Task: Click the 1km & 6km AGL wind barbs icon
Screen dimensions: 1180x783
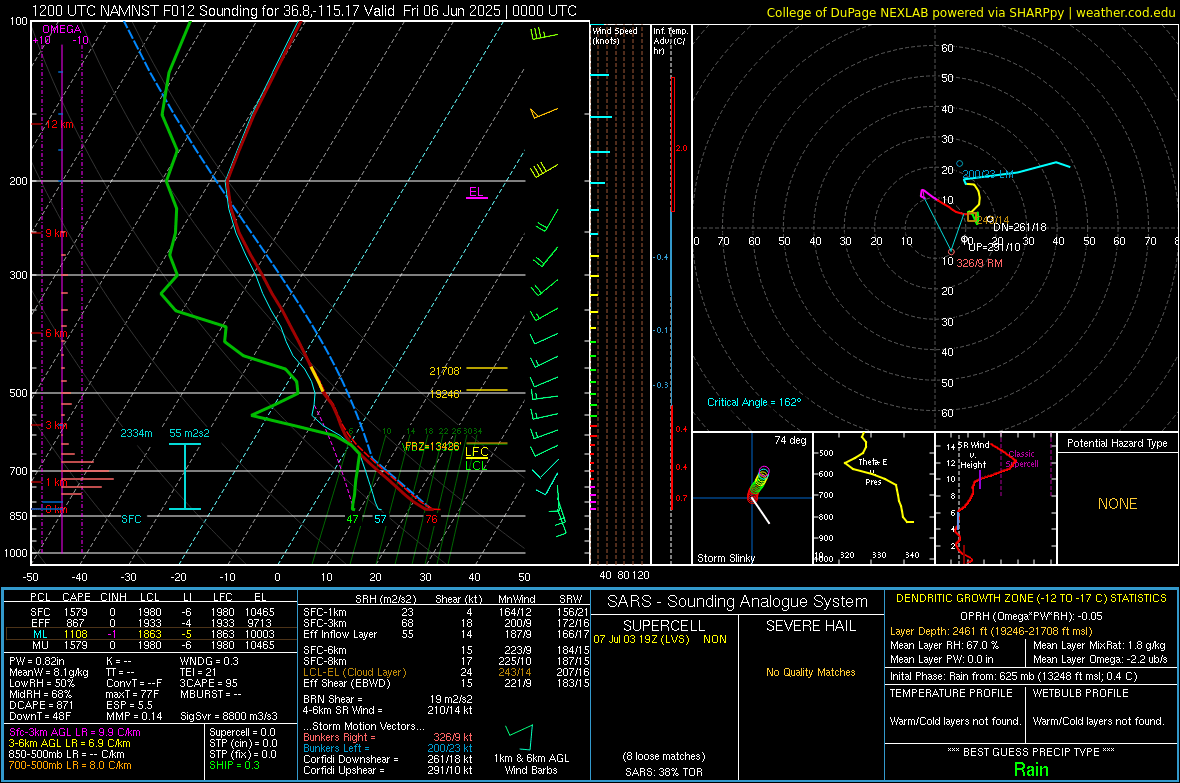Action: click(x=519, y=736)
